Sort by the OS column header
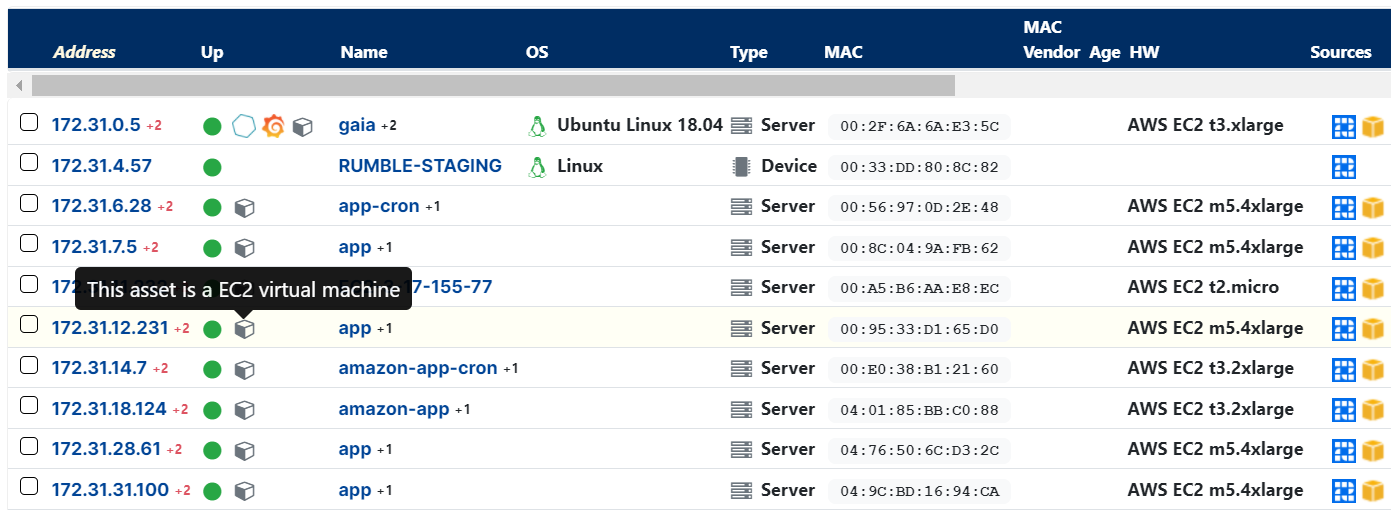 click(537, 52)
